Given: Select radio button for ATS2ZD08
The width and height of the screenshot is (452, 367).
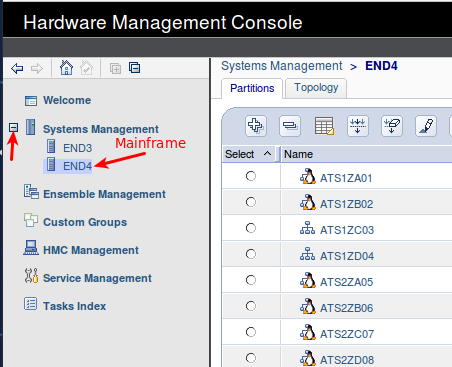Looking at the screenshot, I should (x=251, y=358).
